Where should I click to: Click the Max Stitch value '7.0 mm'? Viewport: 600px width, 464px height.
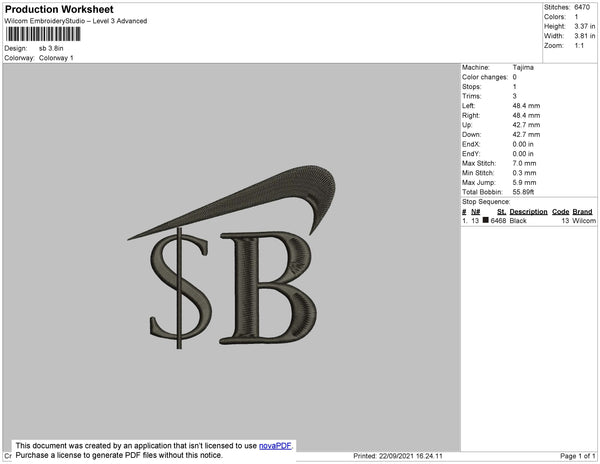pos(525,163)
